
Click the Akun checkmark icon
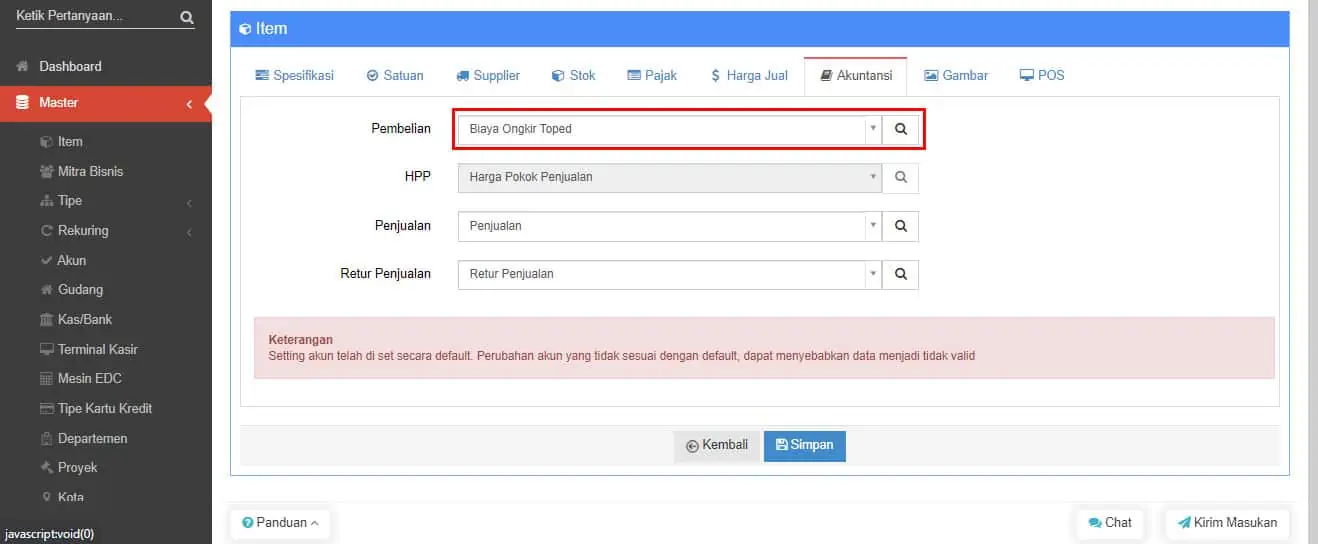coord(46,260)
